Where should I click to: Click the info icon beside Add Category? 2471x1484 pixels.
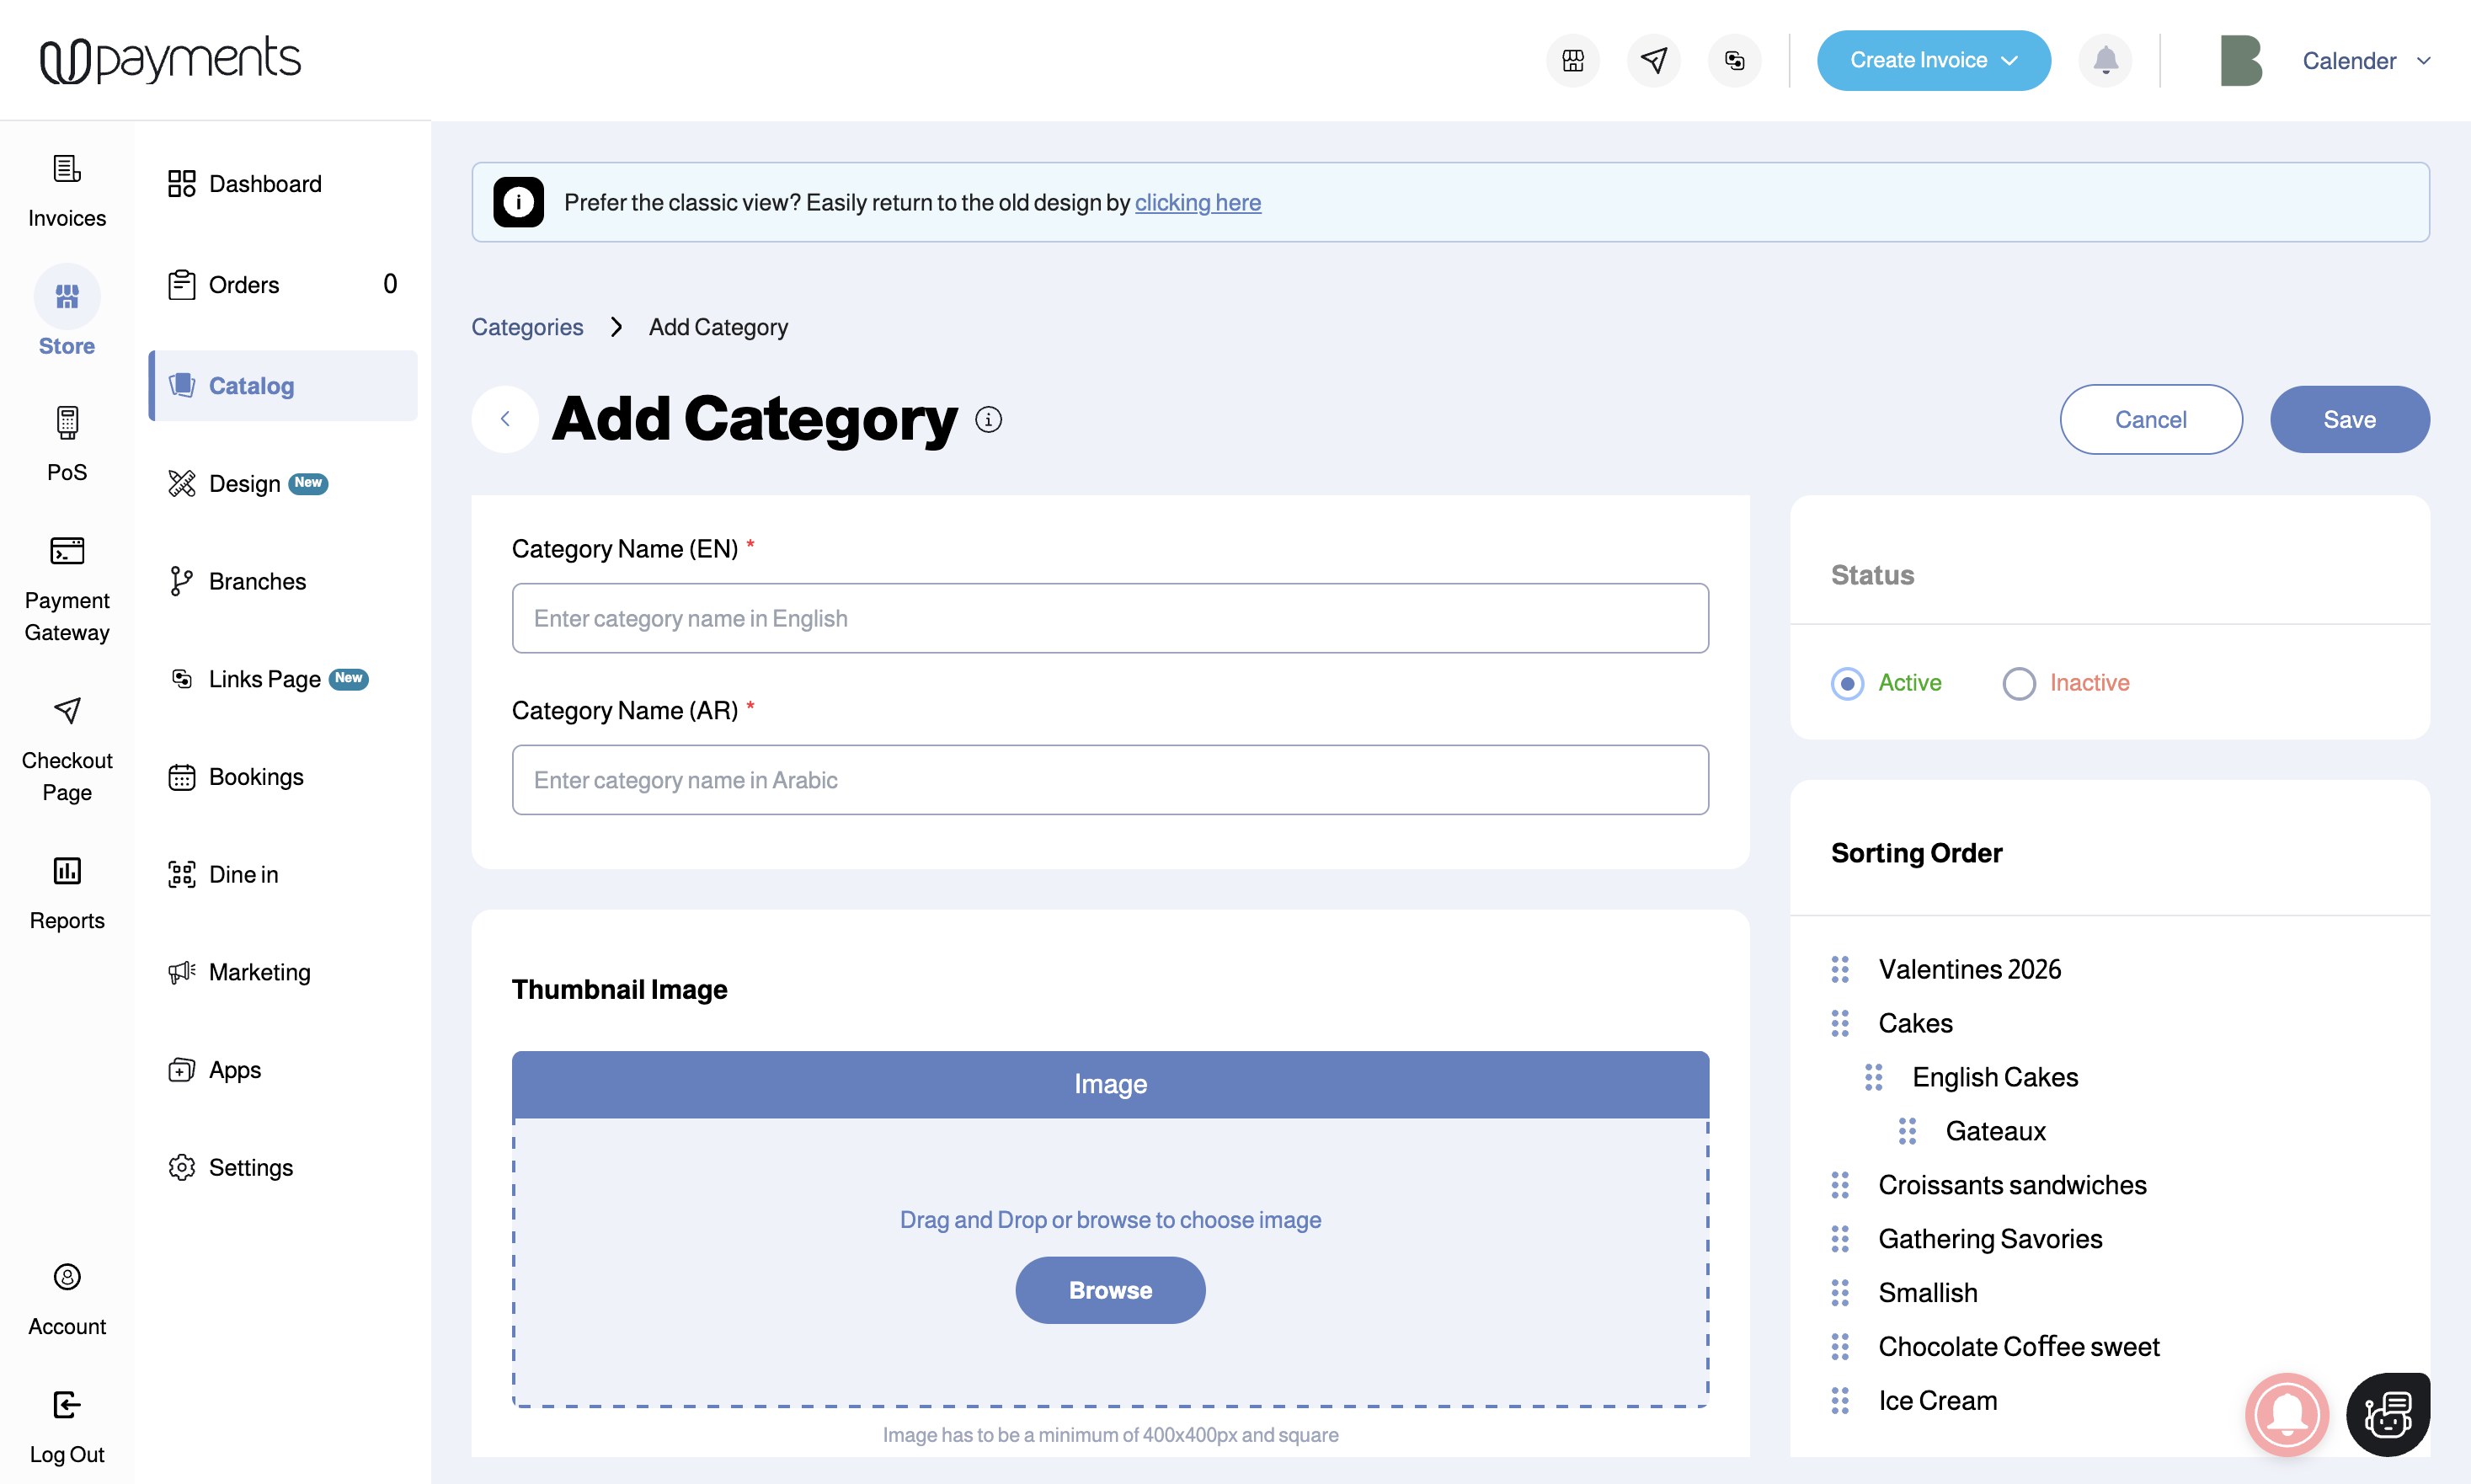tap(988, 420)
